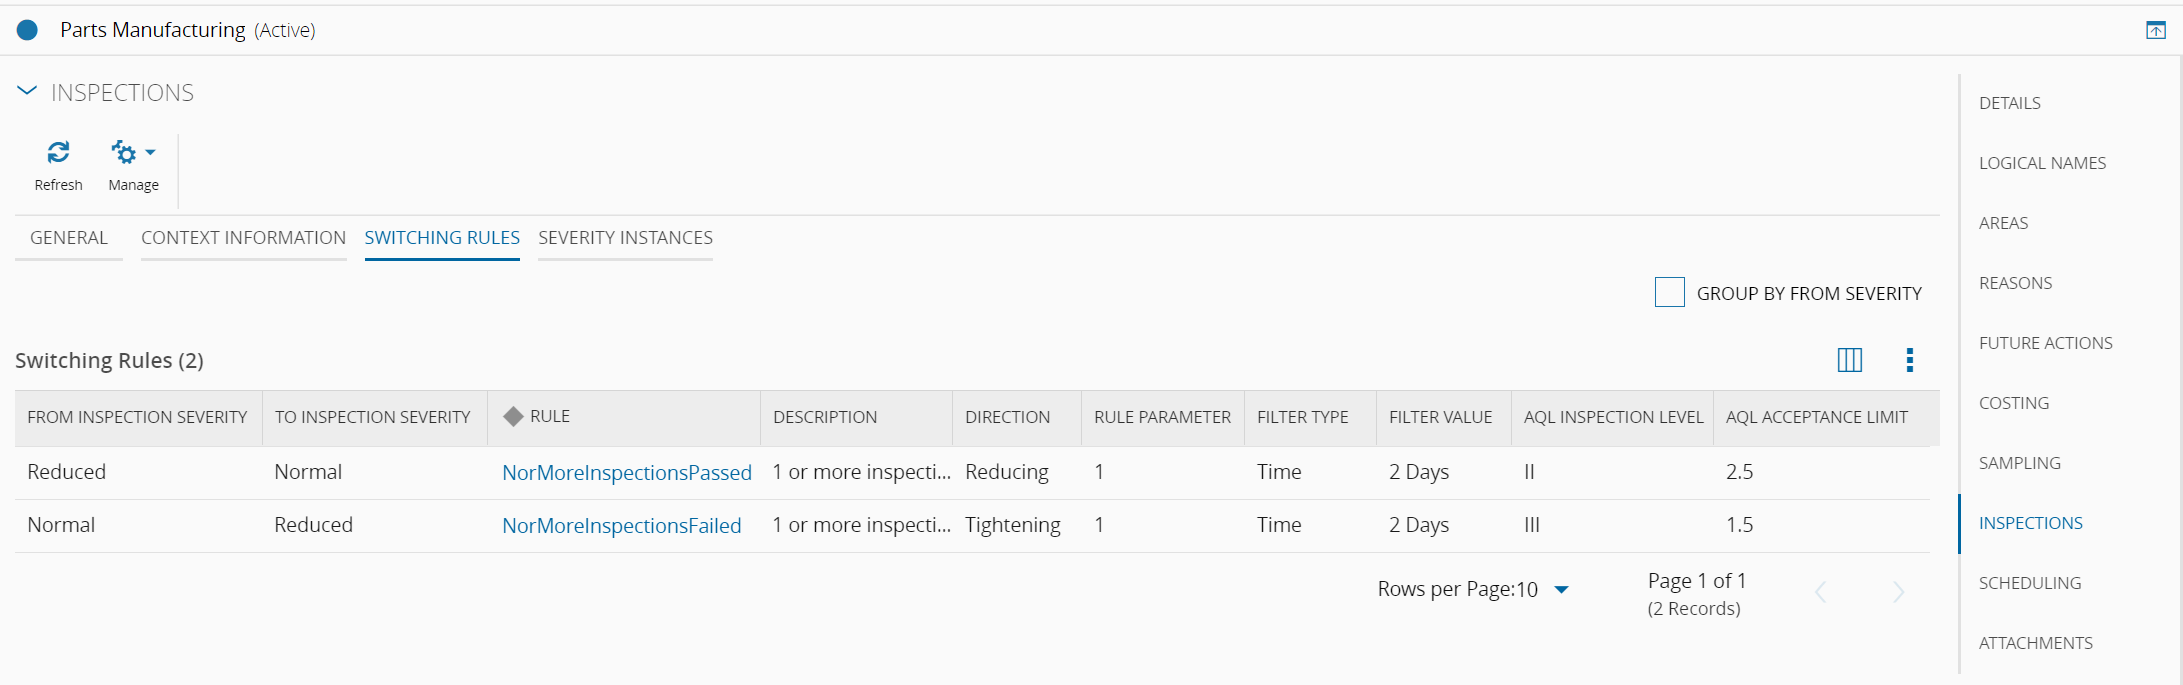
Task: Switch to the Severity Instances tab
Action: point(625,238)
